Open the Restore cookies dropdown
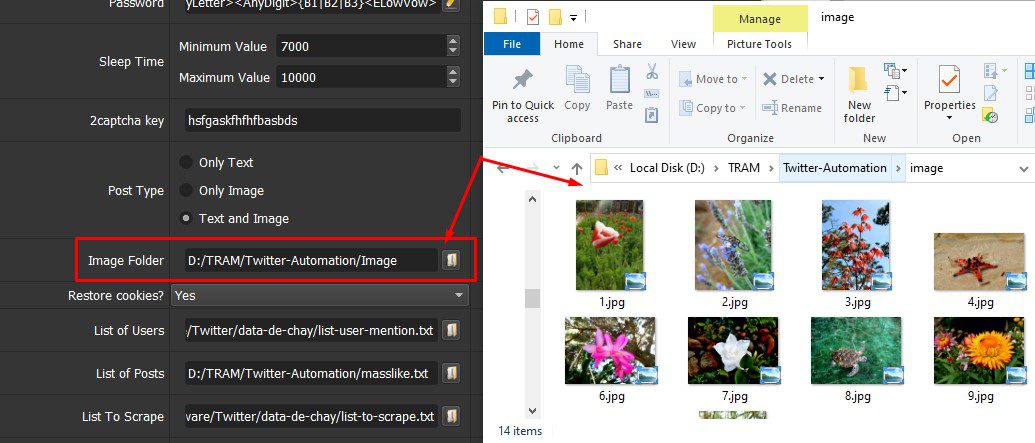Screen dimensions: 1035x443 320,295
